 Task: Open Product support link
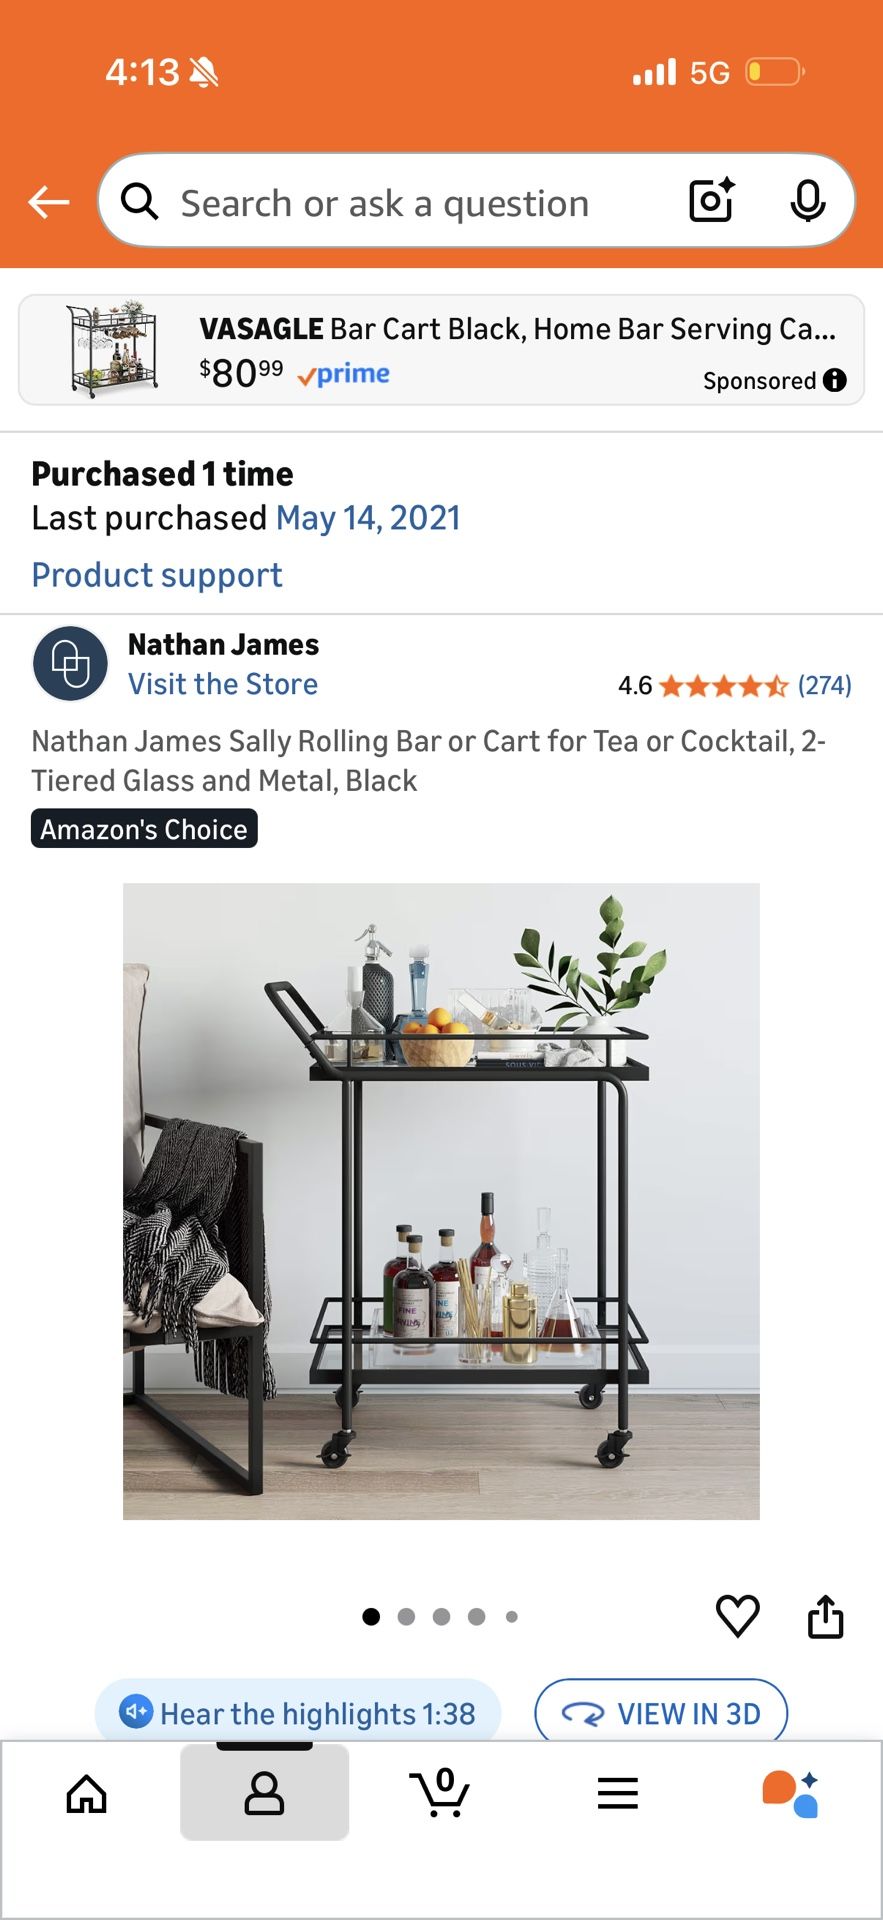pos(157,575)
